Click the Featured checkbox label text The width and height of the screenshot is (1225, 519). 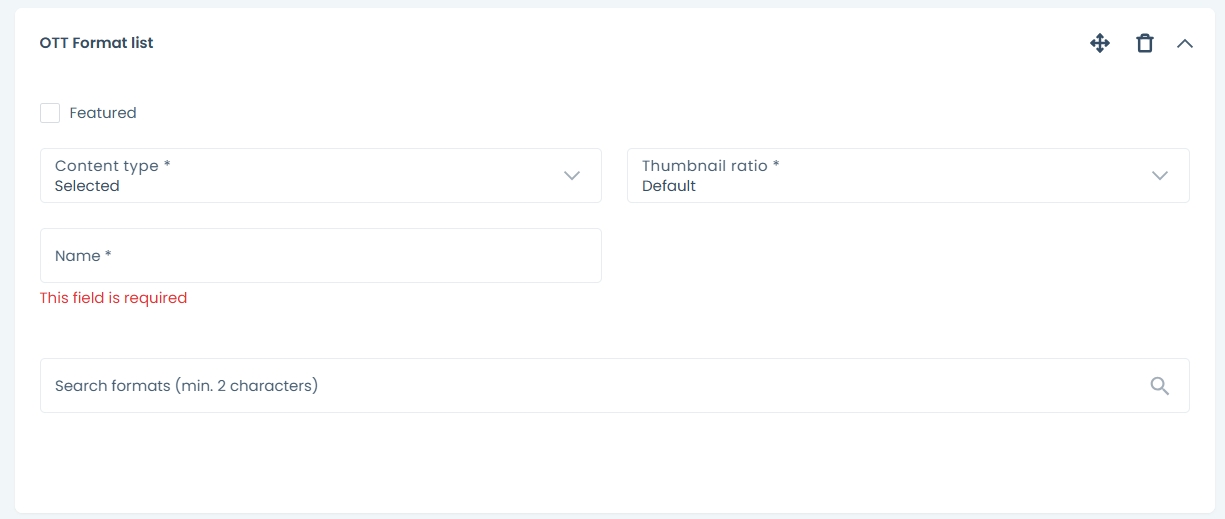(103, 113)
